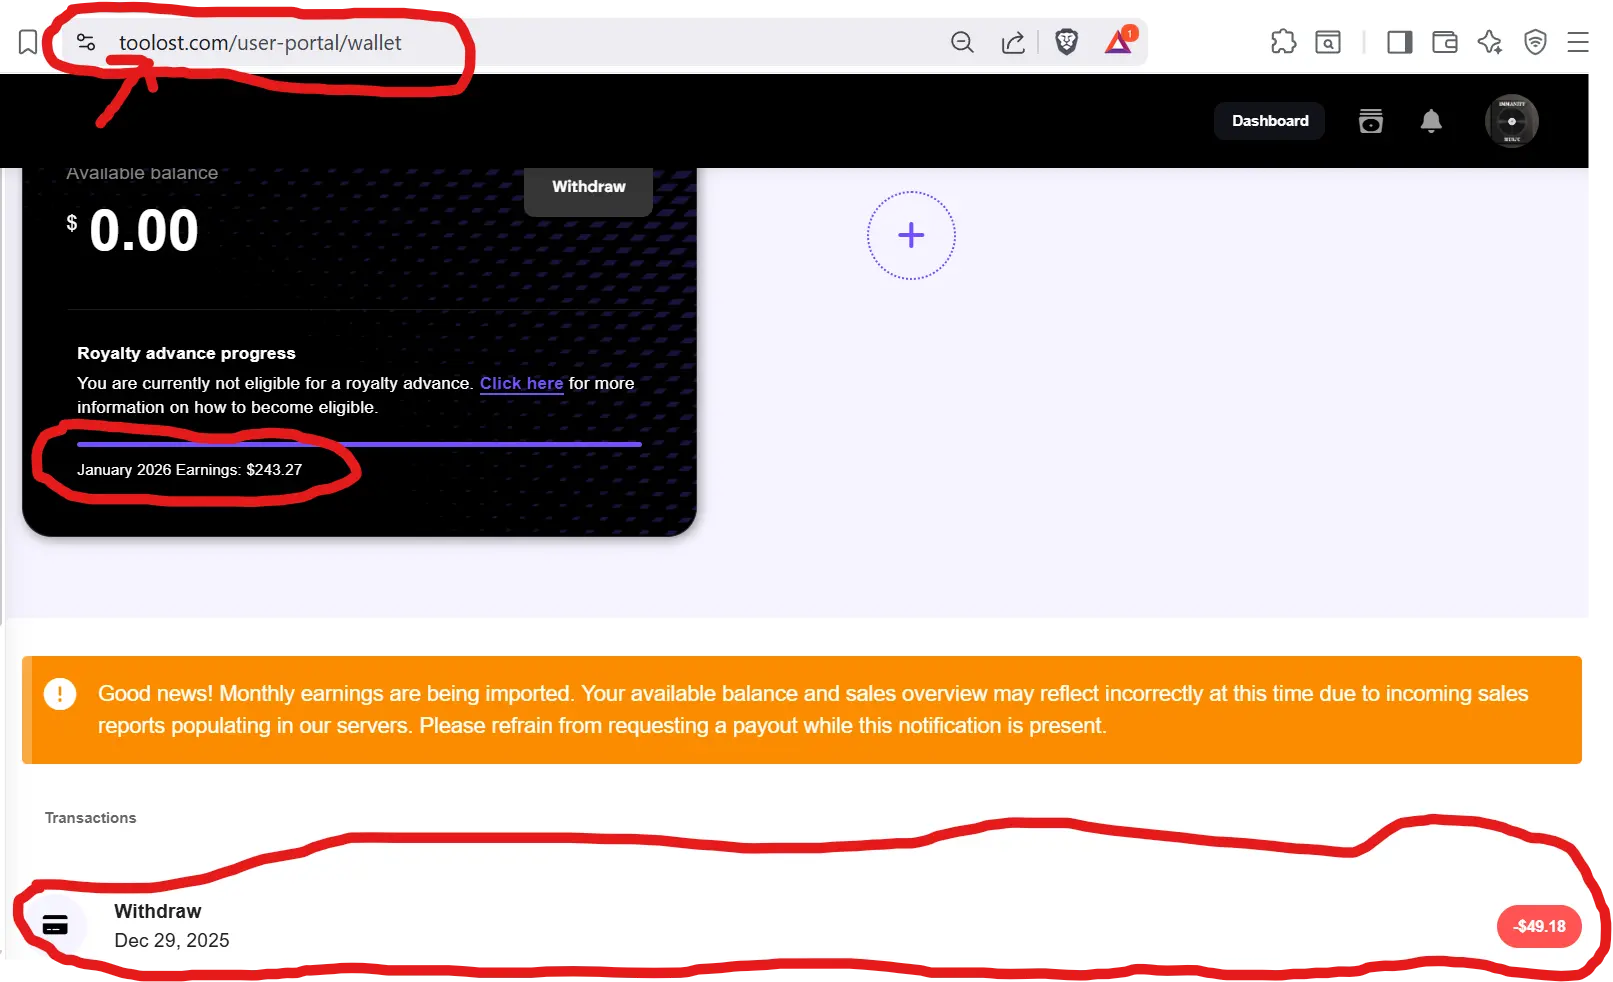Open the Brave Wallet icon in the toolbar
Screen dimensions: 1613x982
pos(1444,42)
